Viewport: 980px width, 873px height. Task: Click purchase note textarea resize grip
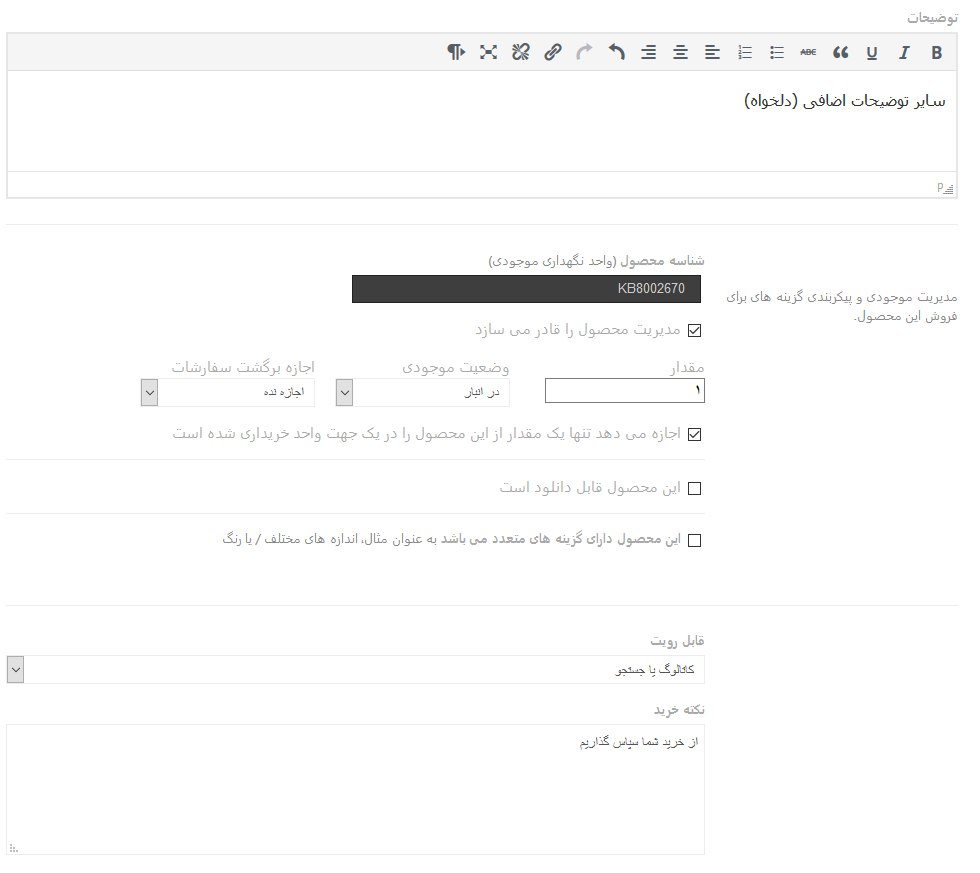click(x=14, y=849)
